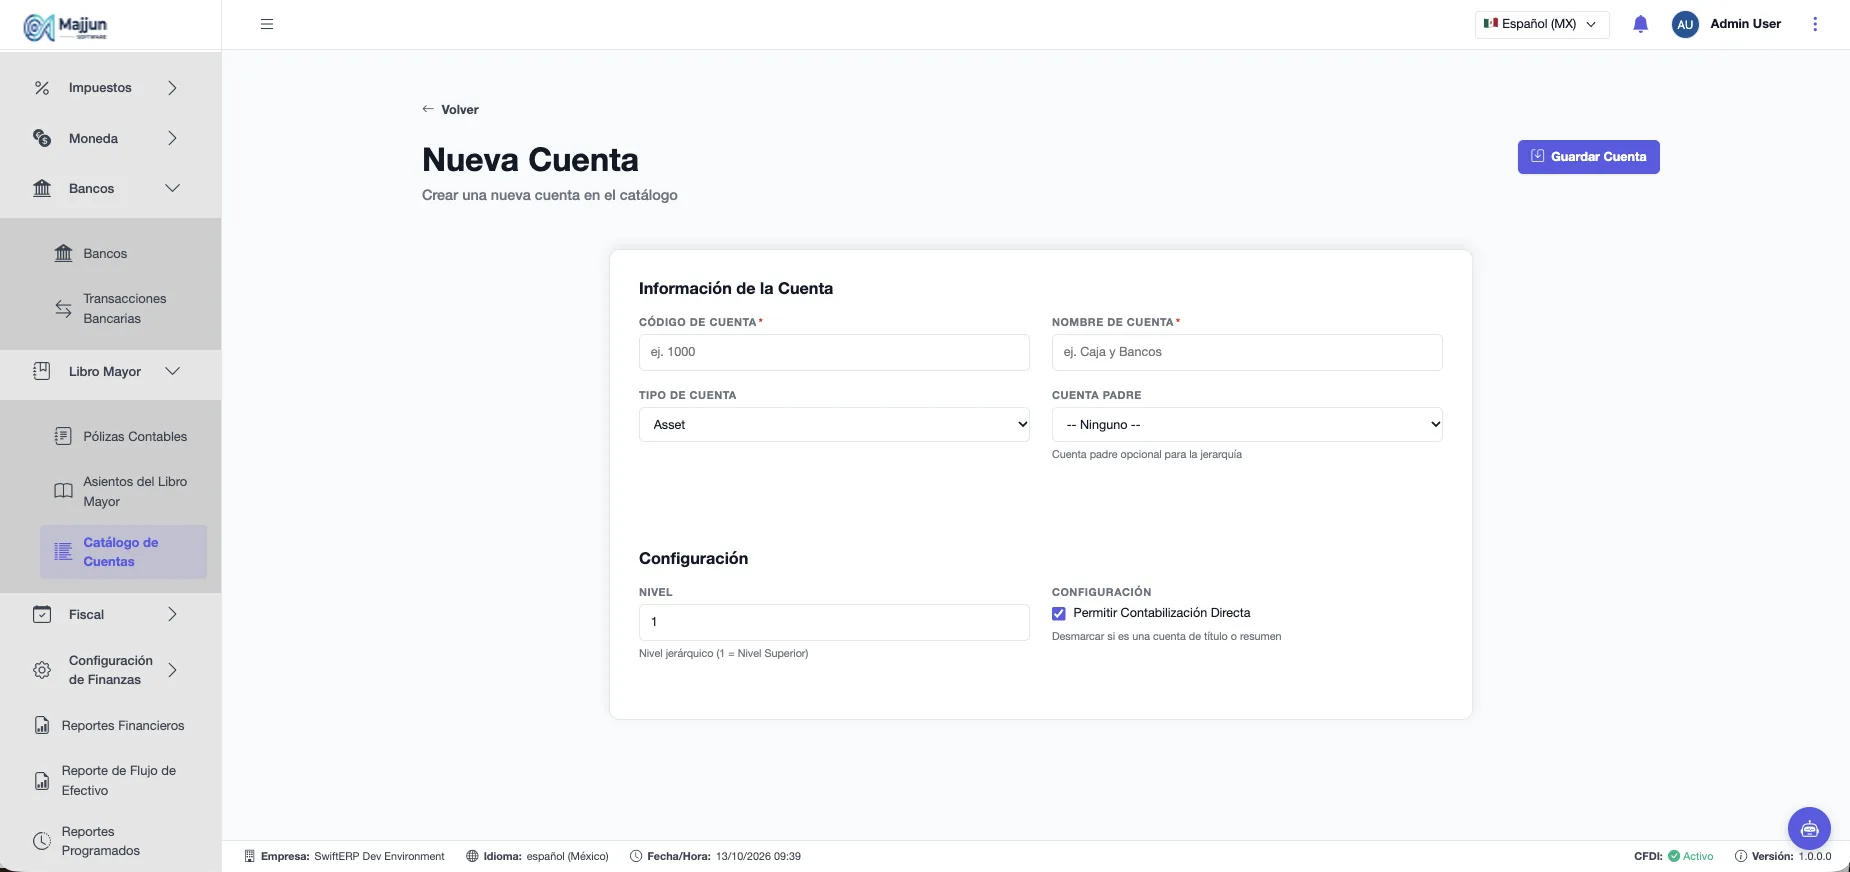Expand the Impuestos menu chevron
This screenshot has height=872, width=1850.
tap(172, 88)
